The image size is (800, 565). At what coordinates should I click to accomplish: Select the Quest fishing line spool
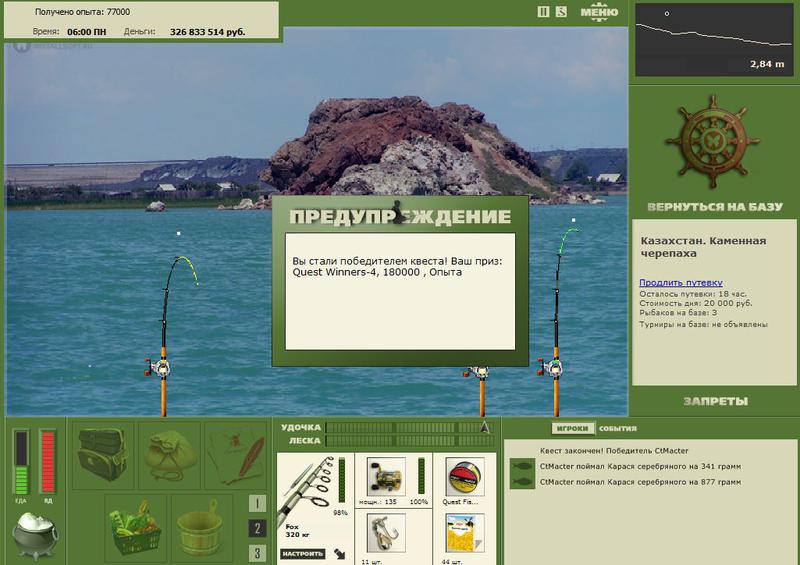[x=465, y=477]
